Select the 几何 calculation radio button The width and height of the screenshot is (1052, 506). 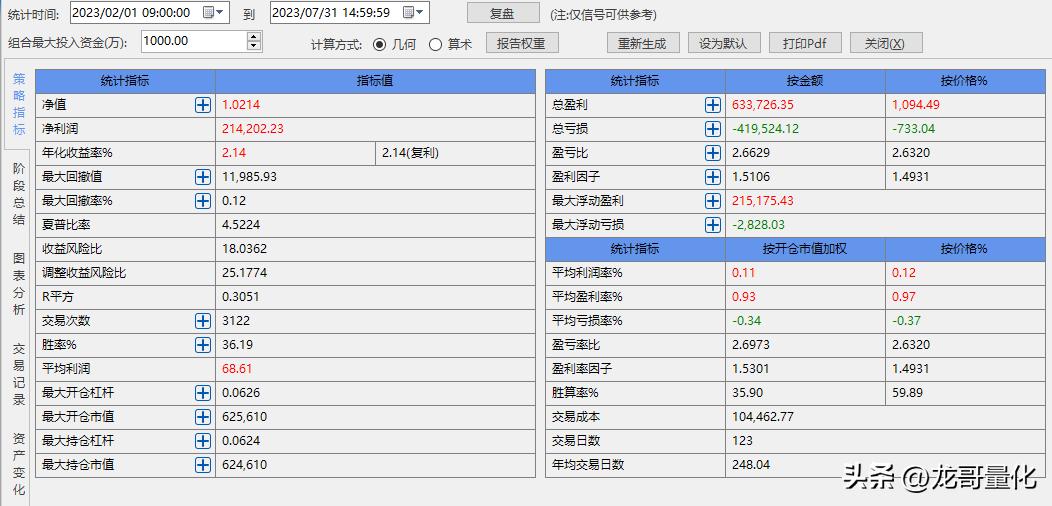(x=380, y=44)
